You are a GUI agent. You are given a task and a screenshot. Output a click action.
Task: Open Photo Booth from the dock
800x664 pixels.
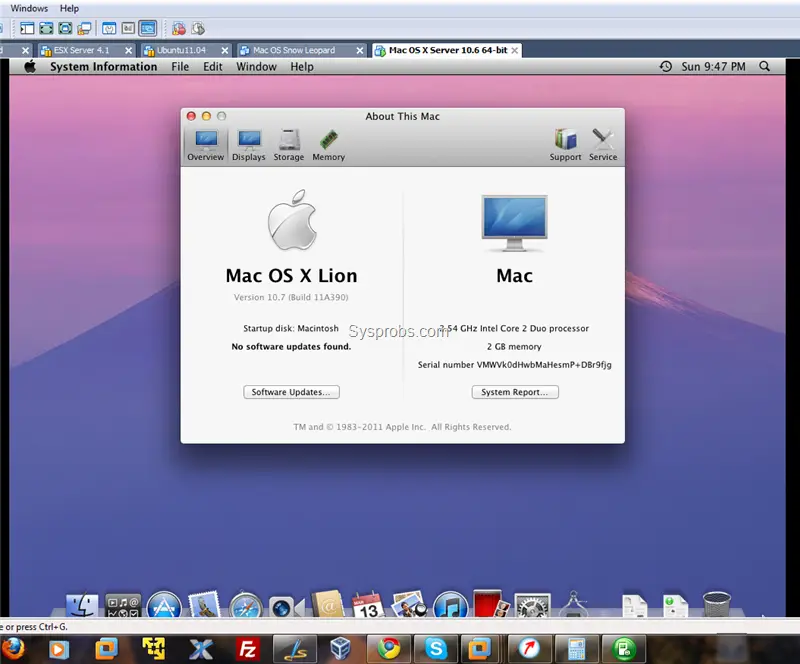490,604
